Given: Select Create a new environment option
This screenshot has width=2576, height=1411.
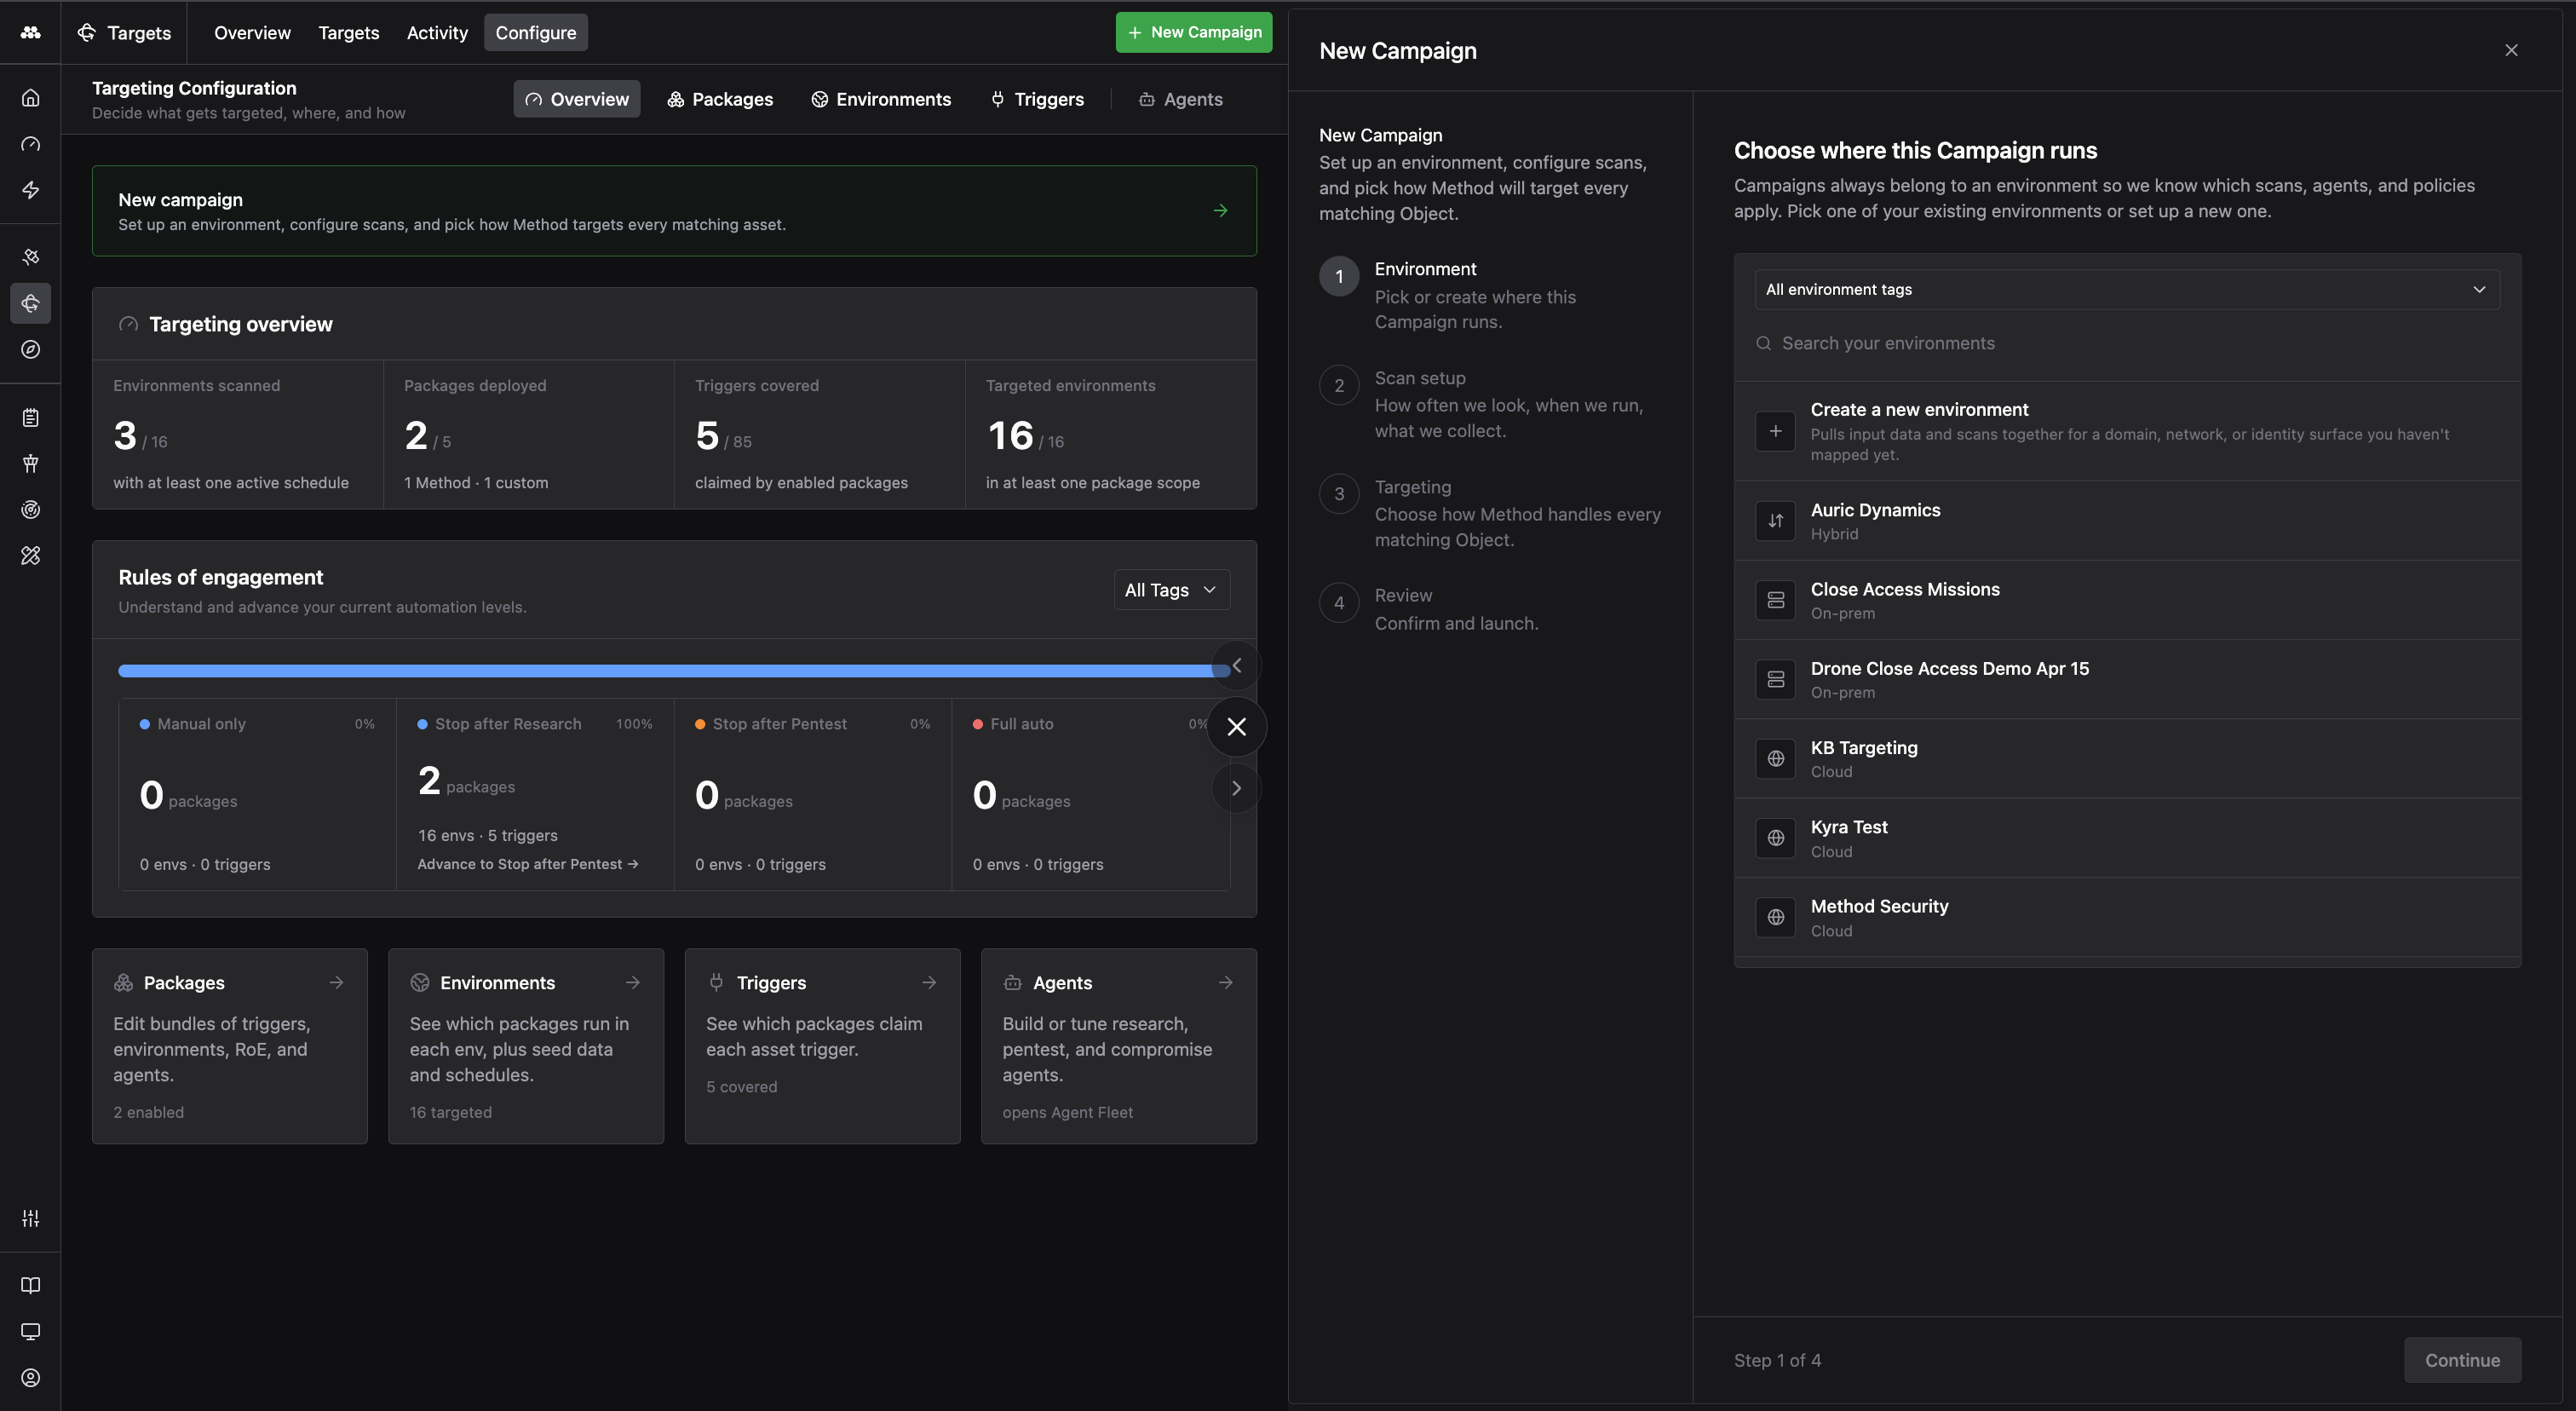Looking at the screenshot, I should [2127, 431].
